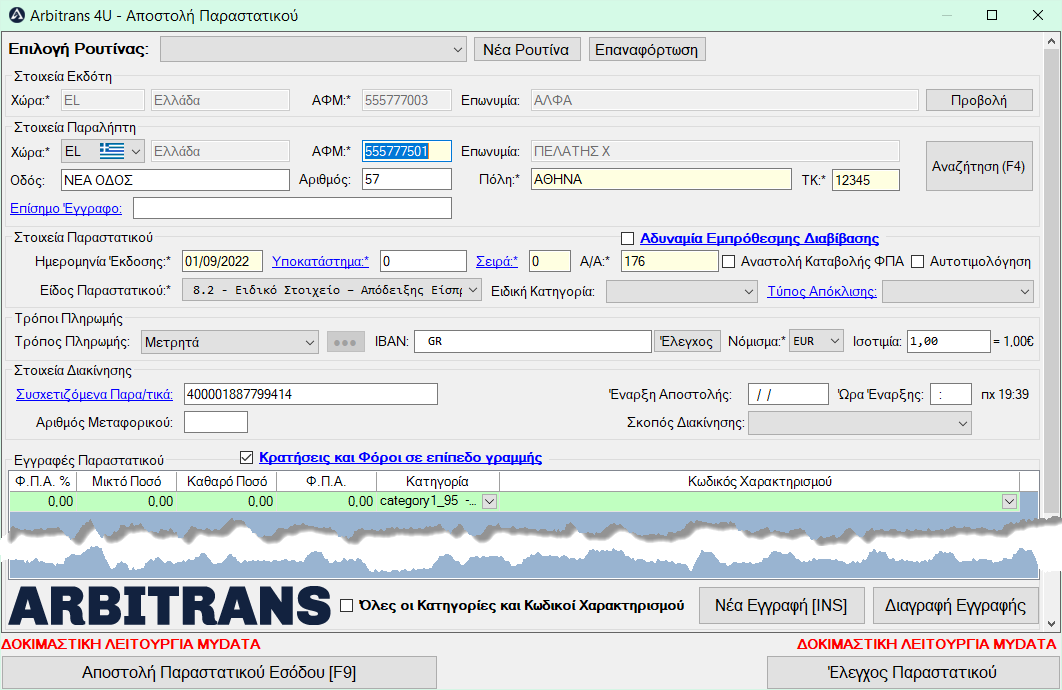
Task: Click the related documents field 400001887799414
Action: (x=311, y=394)
